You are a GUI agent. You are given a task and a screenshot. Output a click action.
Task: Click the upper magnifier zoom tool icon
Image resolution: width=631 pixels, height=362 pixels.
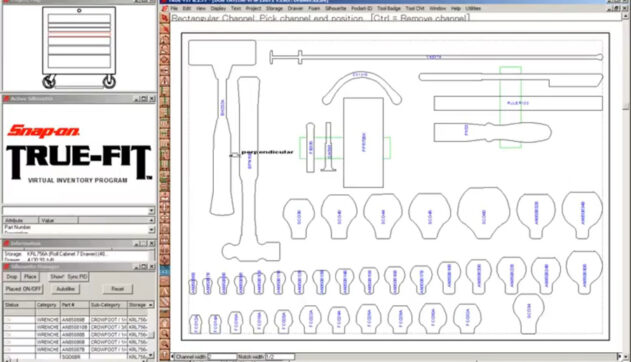point(165,333)
